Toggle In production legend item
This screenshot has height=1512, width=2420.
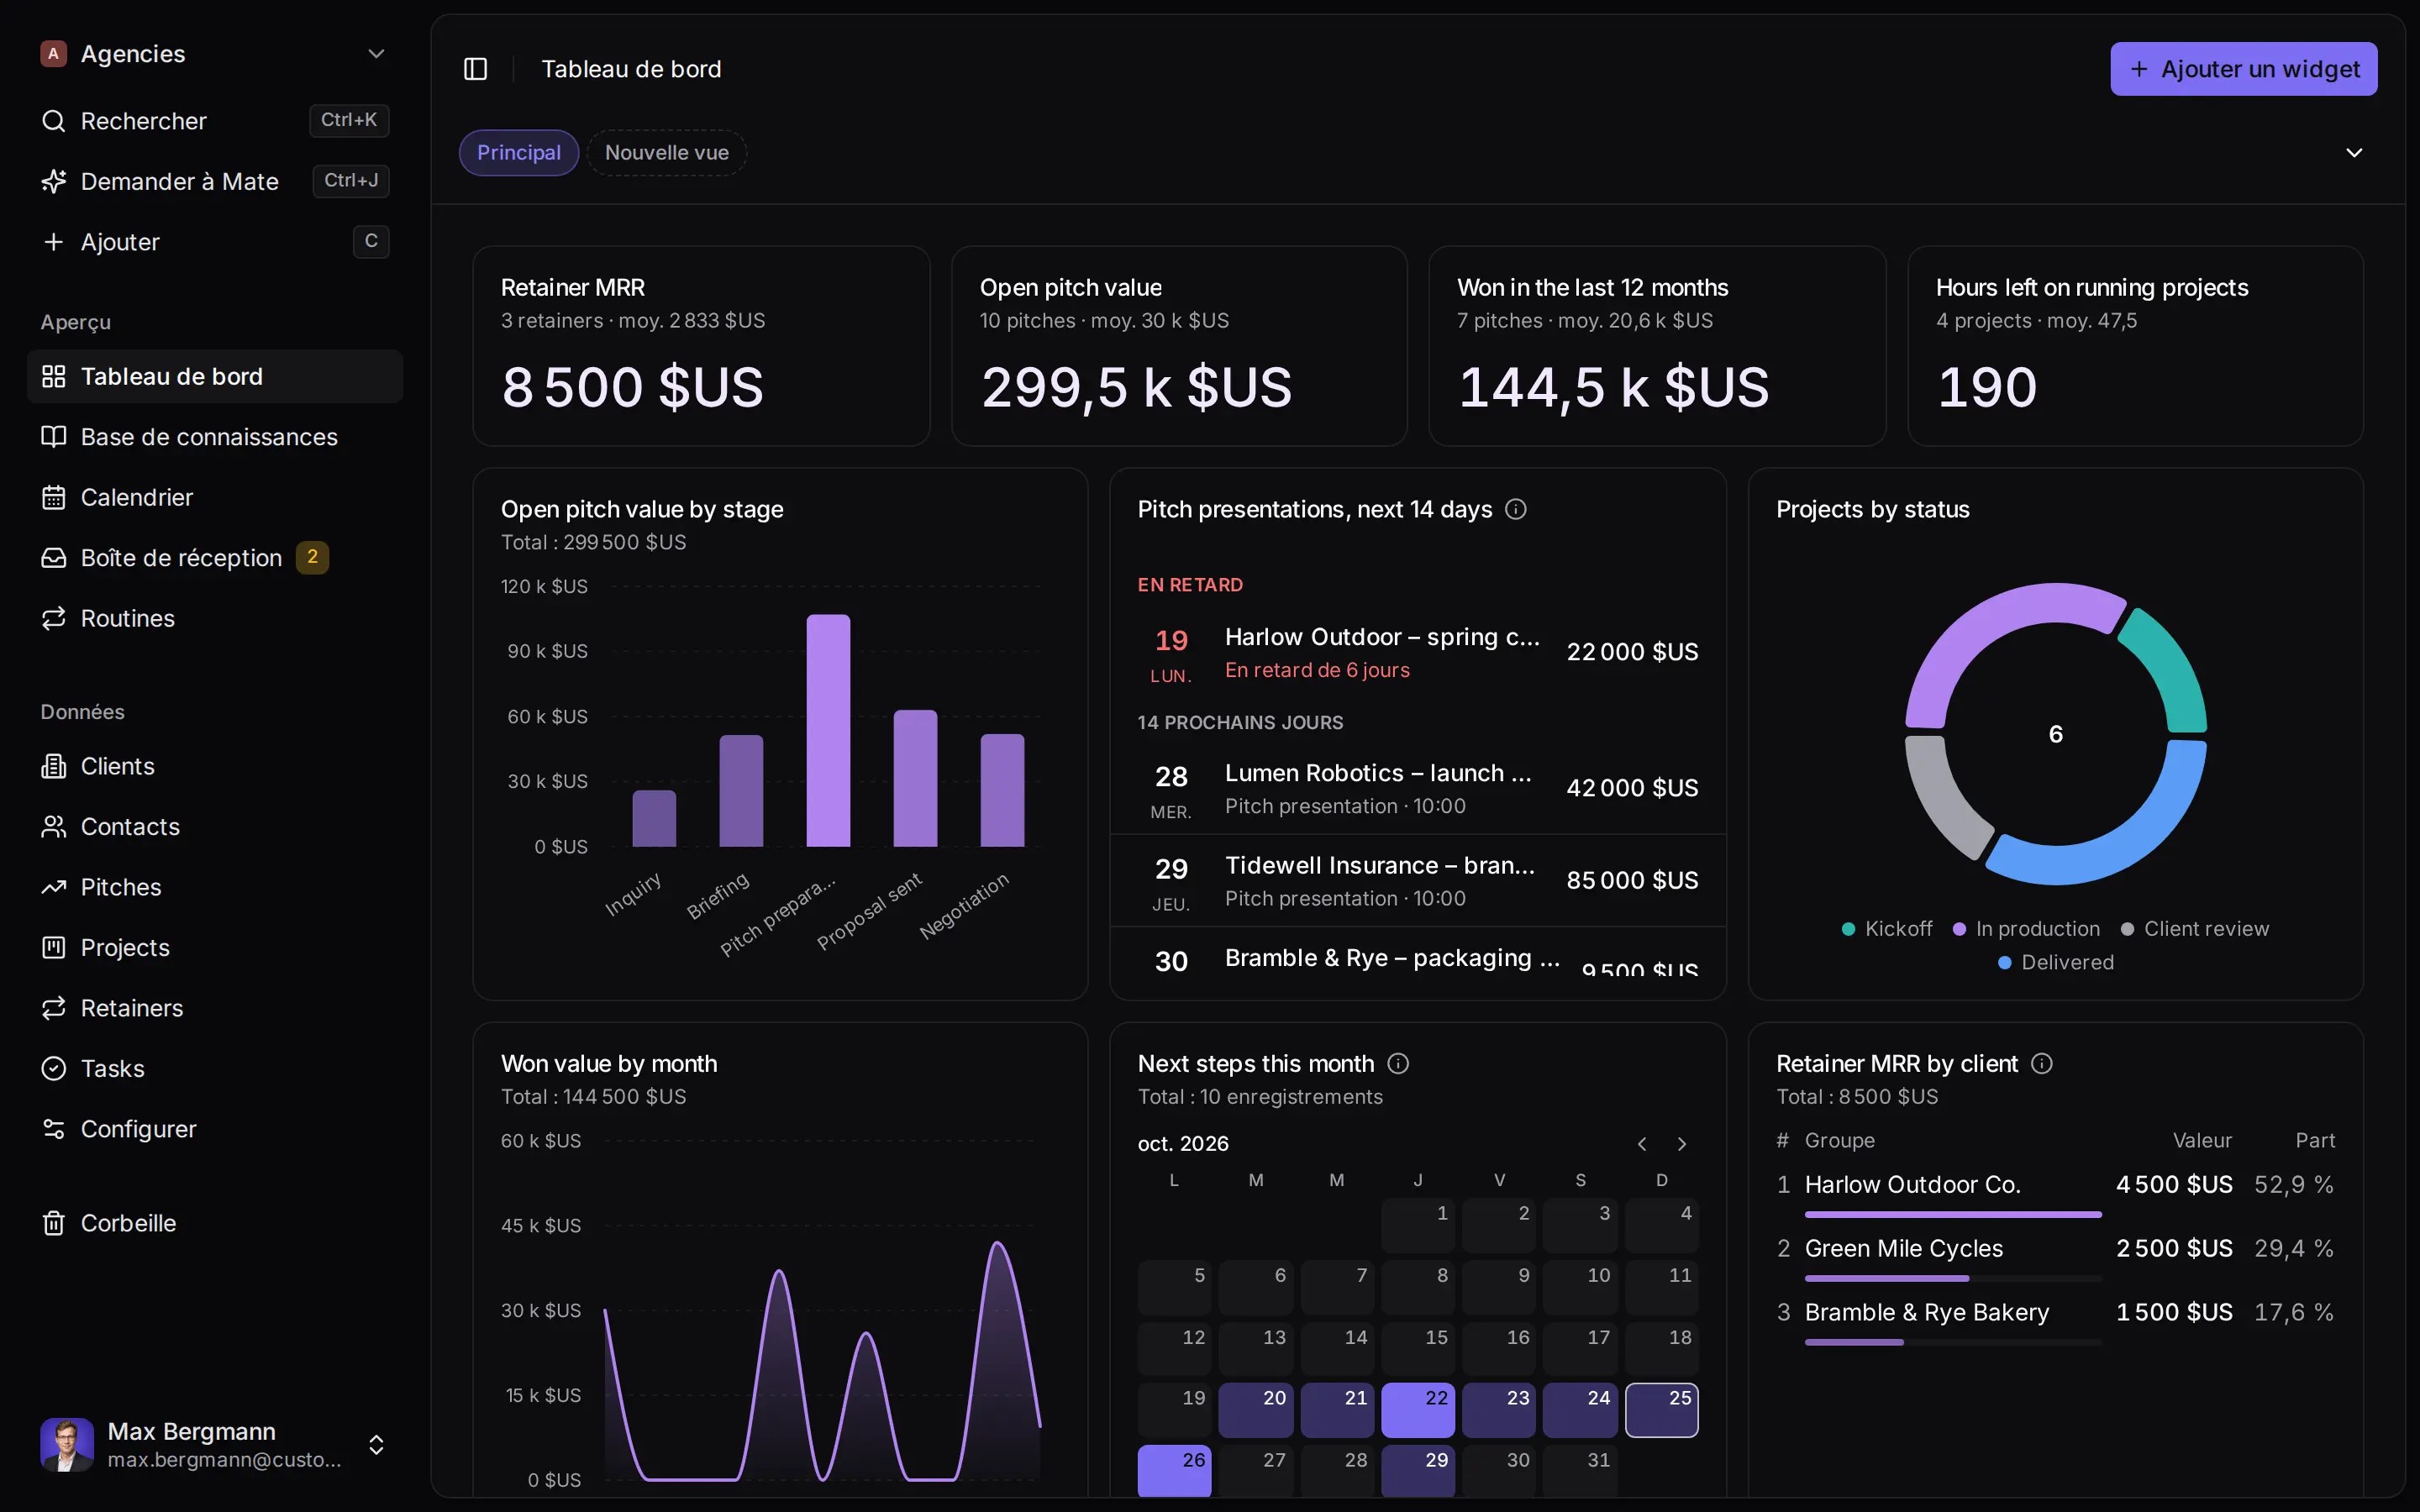tap(2026, 929)
